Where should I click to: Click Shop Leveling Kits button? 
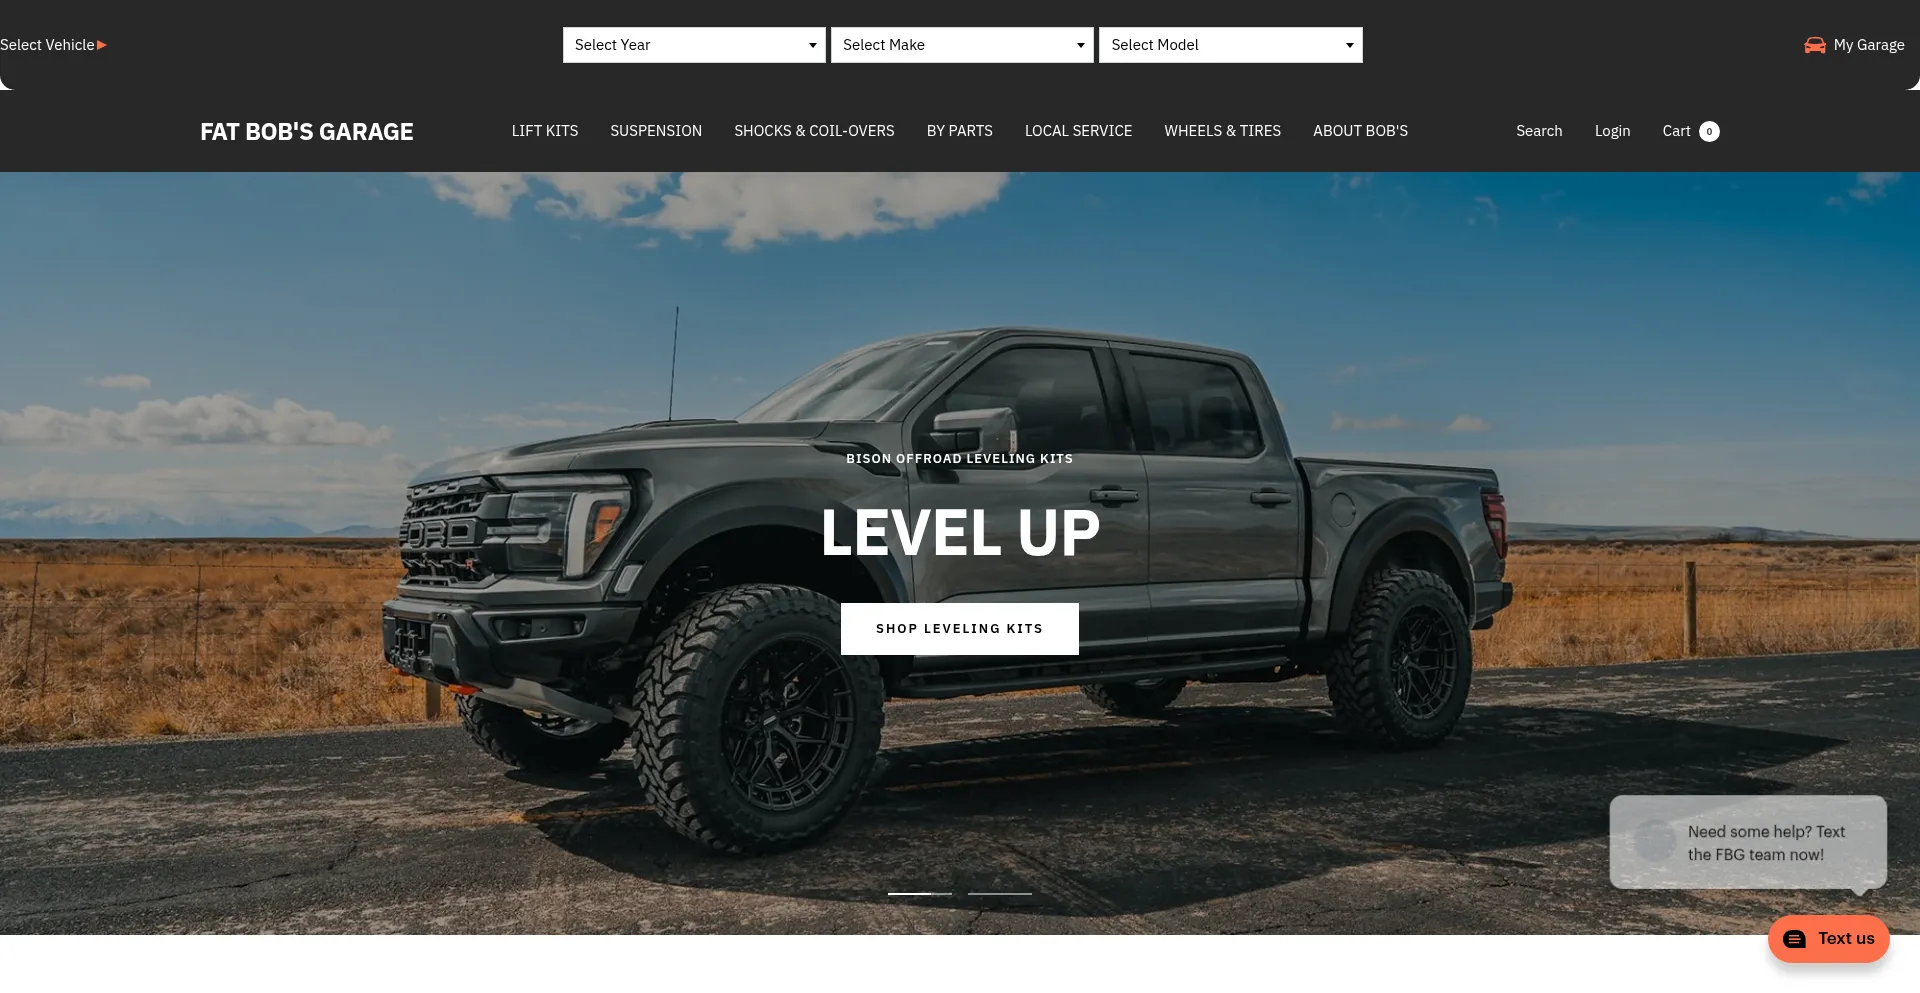(960, 629)
